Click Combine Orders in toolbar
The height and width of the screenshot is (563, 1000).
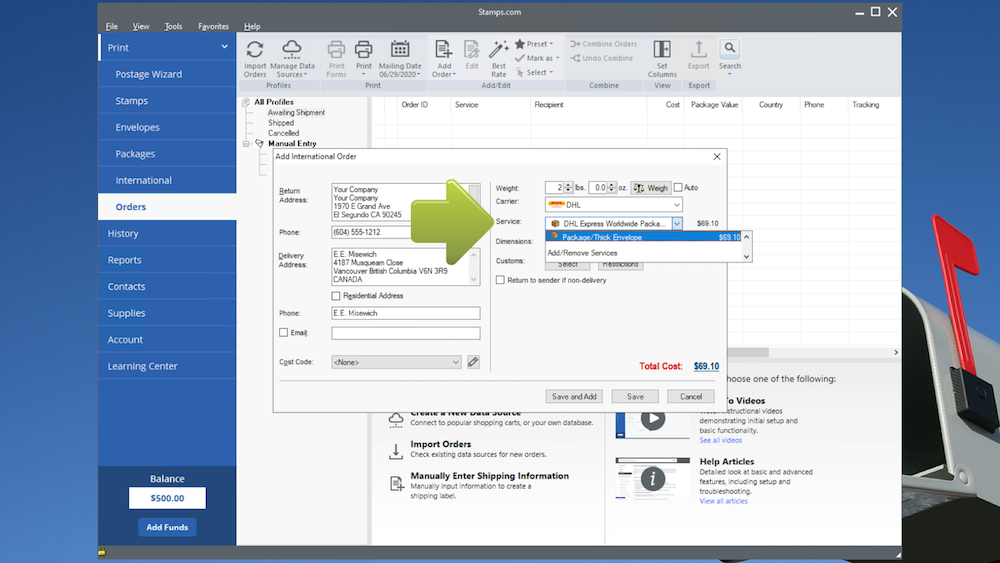click(x=603, y=44)
